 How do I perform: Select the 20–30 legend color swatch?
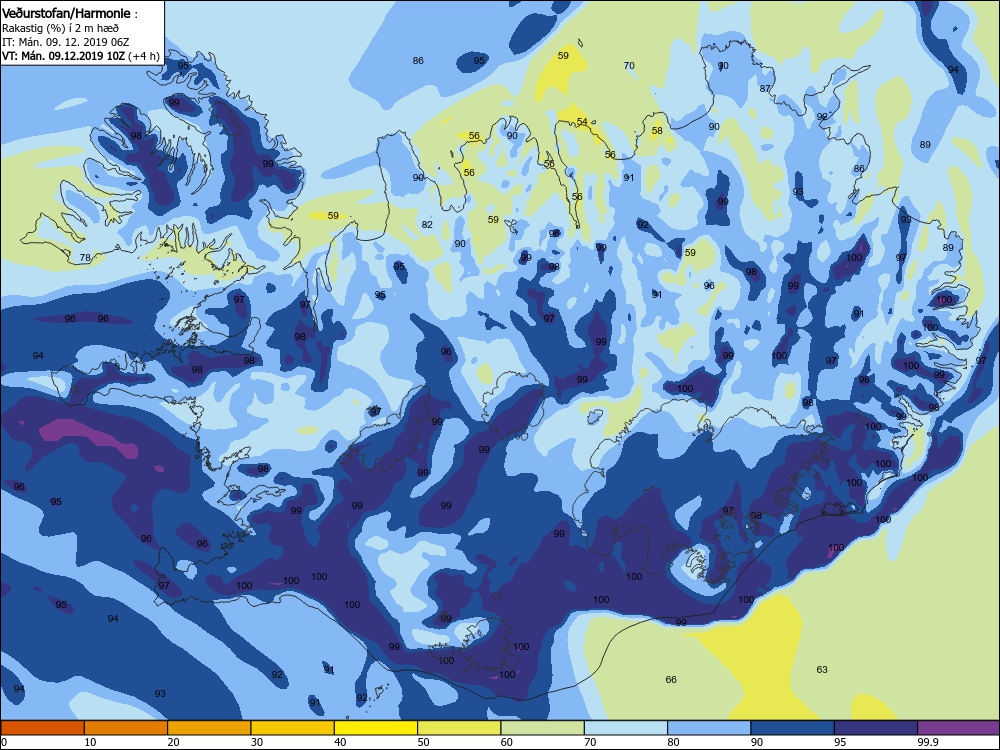(209, 728)
